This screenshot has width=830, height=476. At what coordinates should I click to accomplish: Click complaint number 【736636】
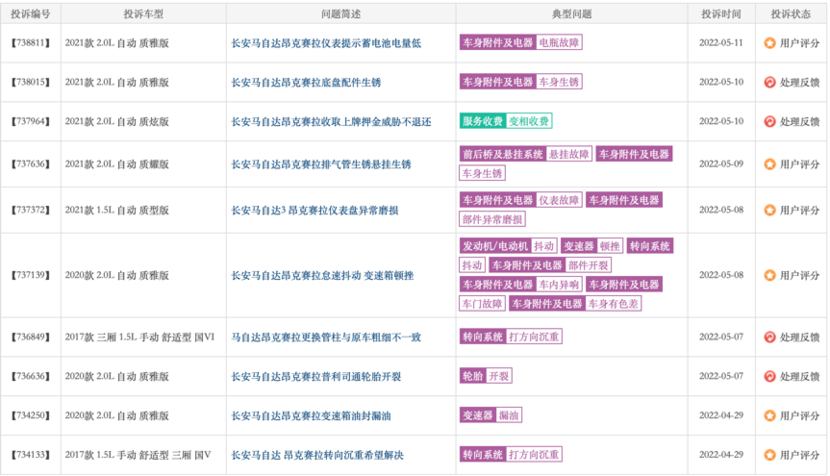point(31,376)
